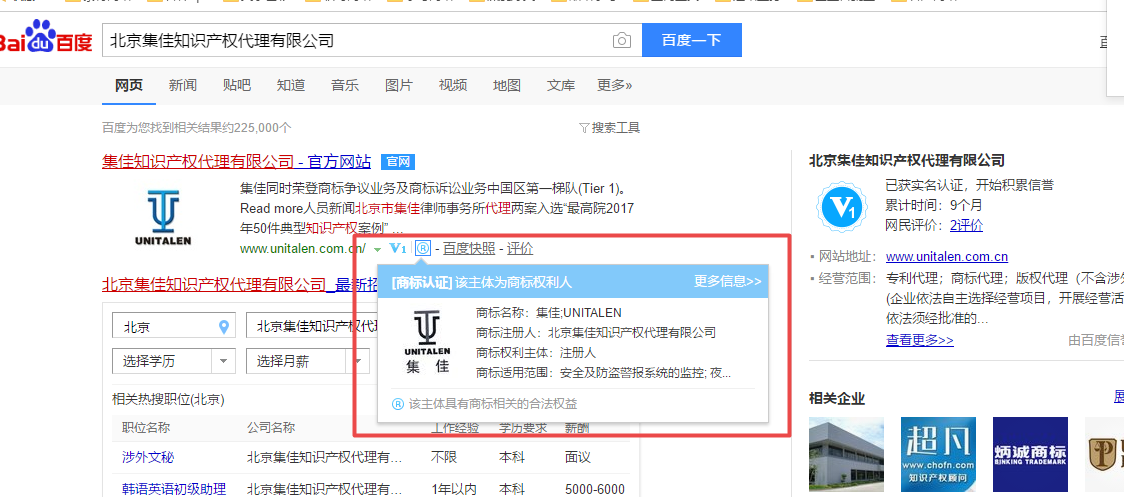
Task: Click the UNITALEN logo thumbnail in first result
Action: coord(163,215)
